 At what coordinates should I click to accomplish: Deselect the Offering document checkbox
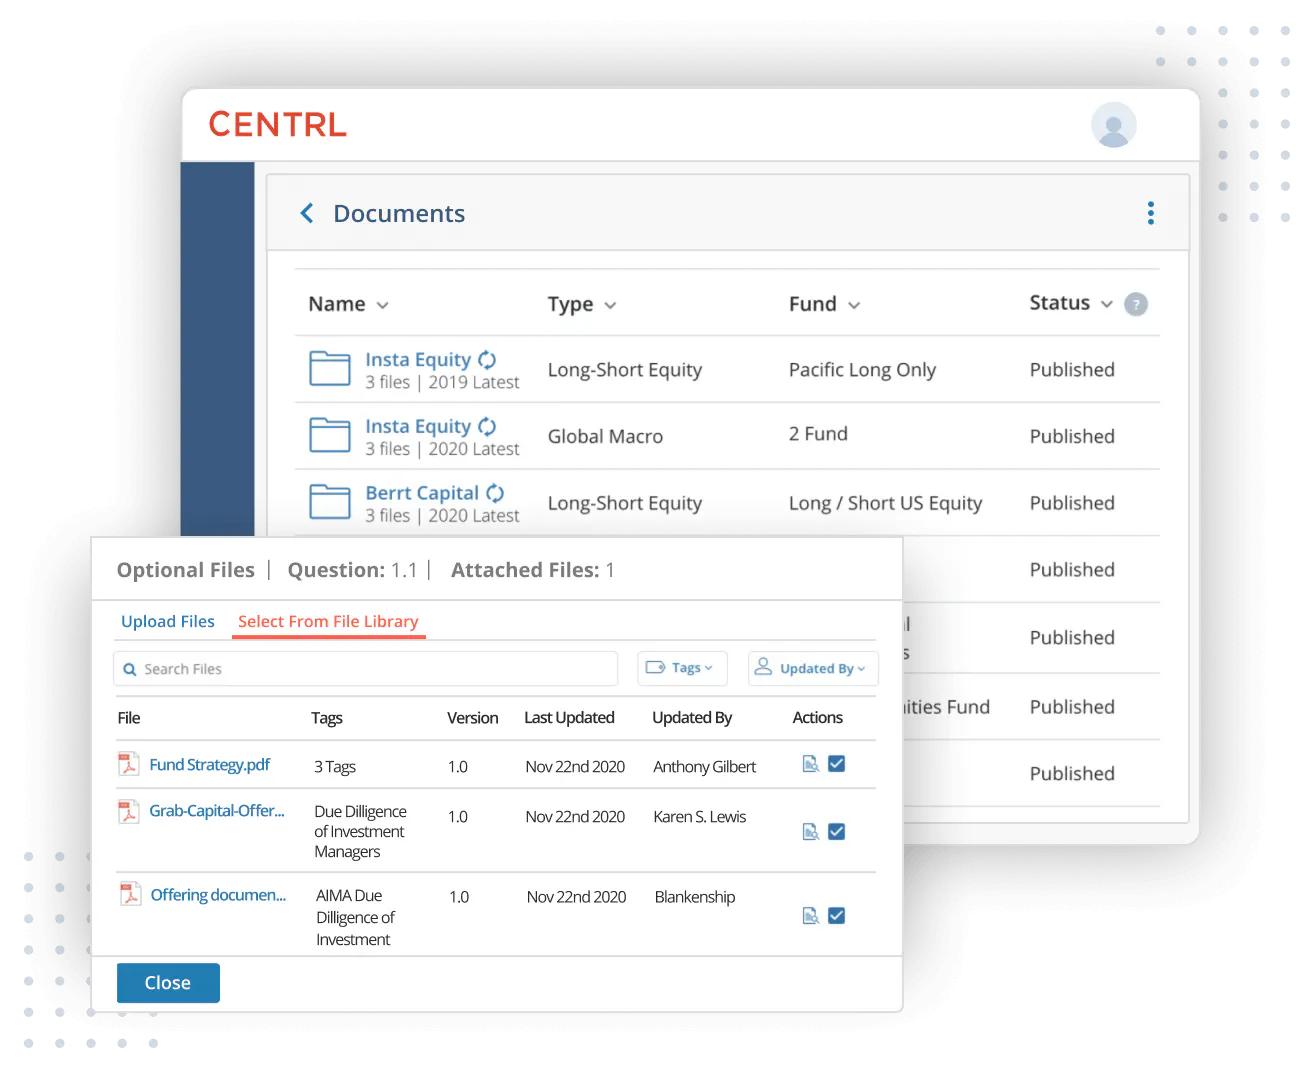(x=837, y=916)
